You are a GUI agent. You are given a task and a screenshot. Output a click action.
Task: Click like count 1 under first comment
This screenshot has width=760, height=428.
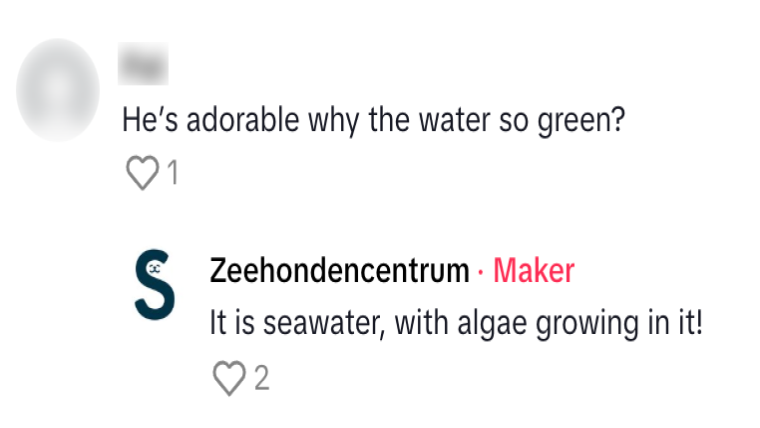click(x=172, y=174)
